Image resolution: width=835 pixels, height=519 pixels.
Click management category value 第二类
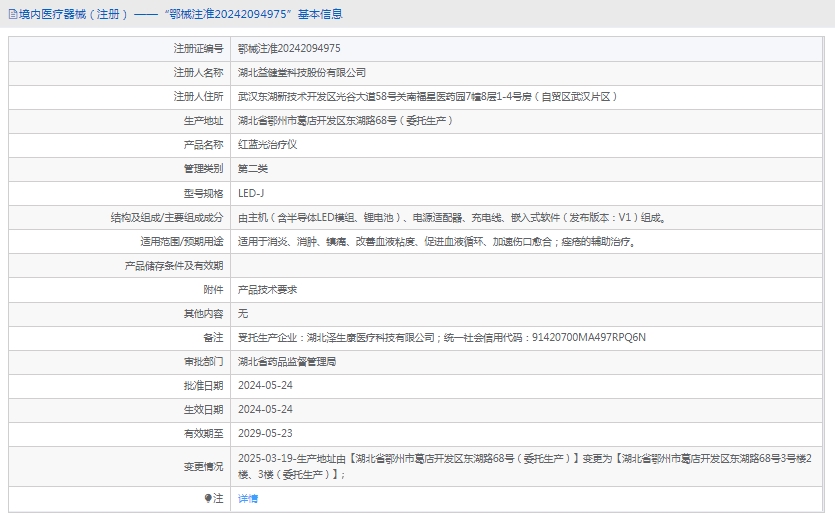click(252, 168)
